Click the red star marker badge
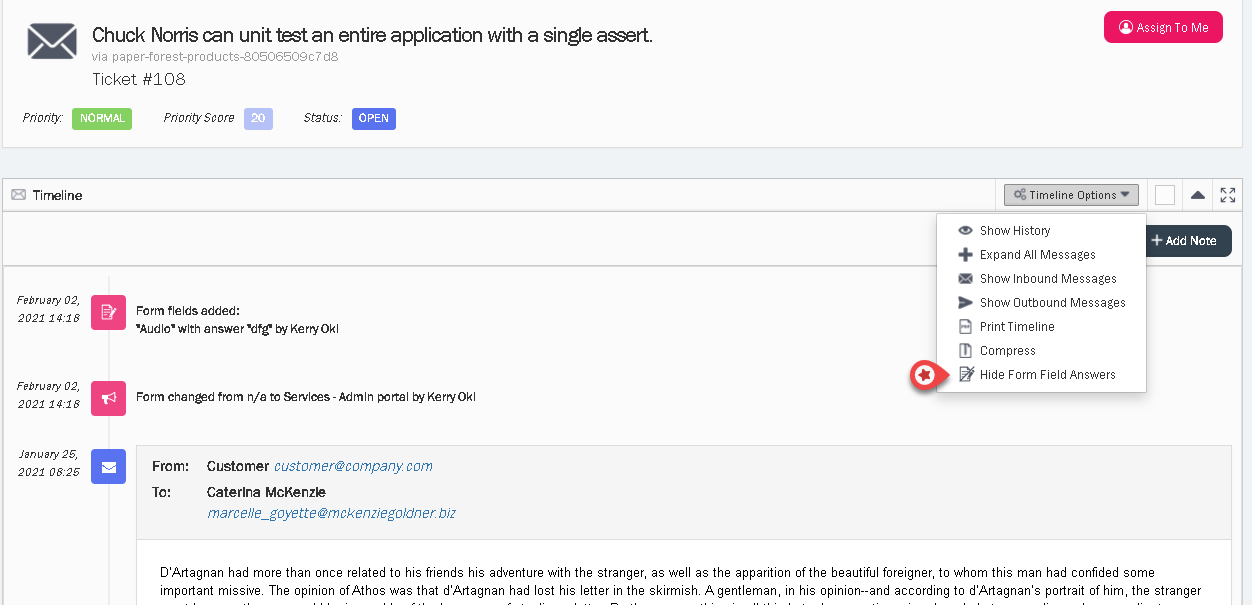 point(925,375)
